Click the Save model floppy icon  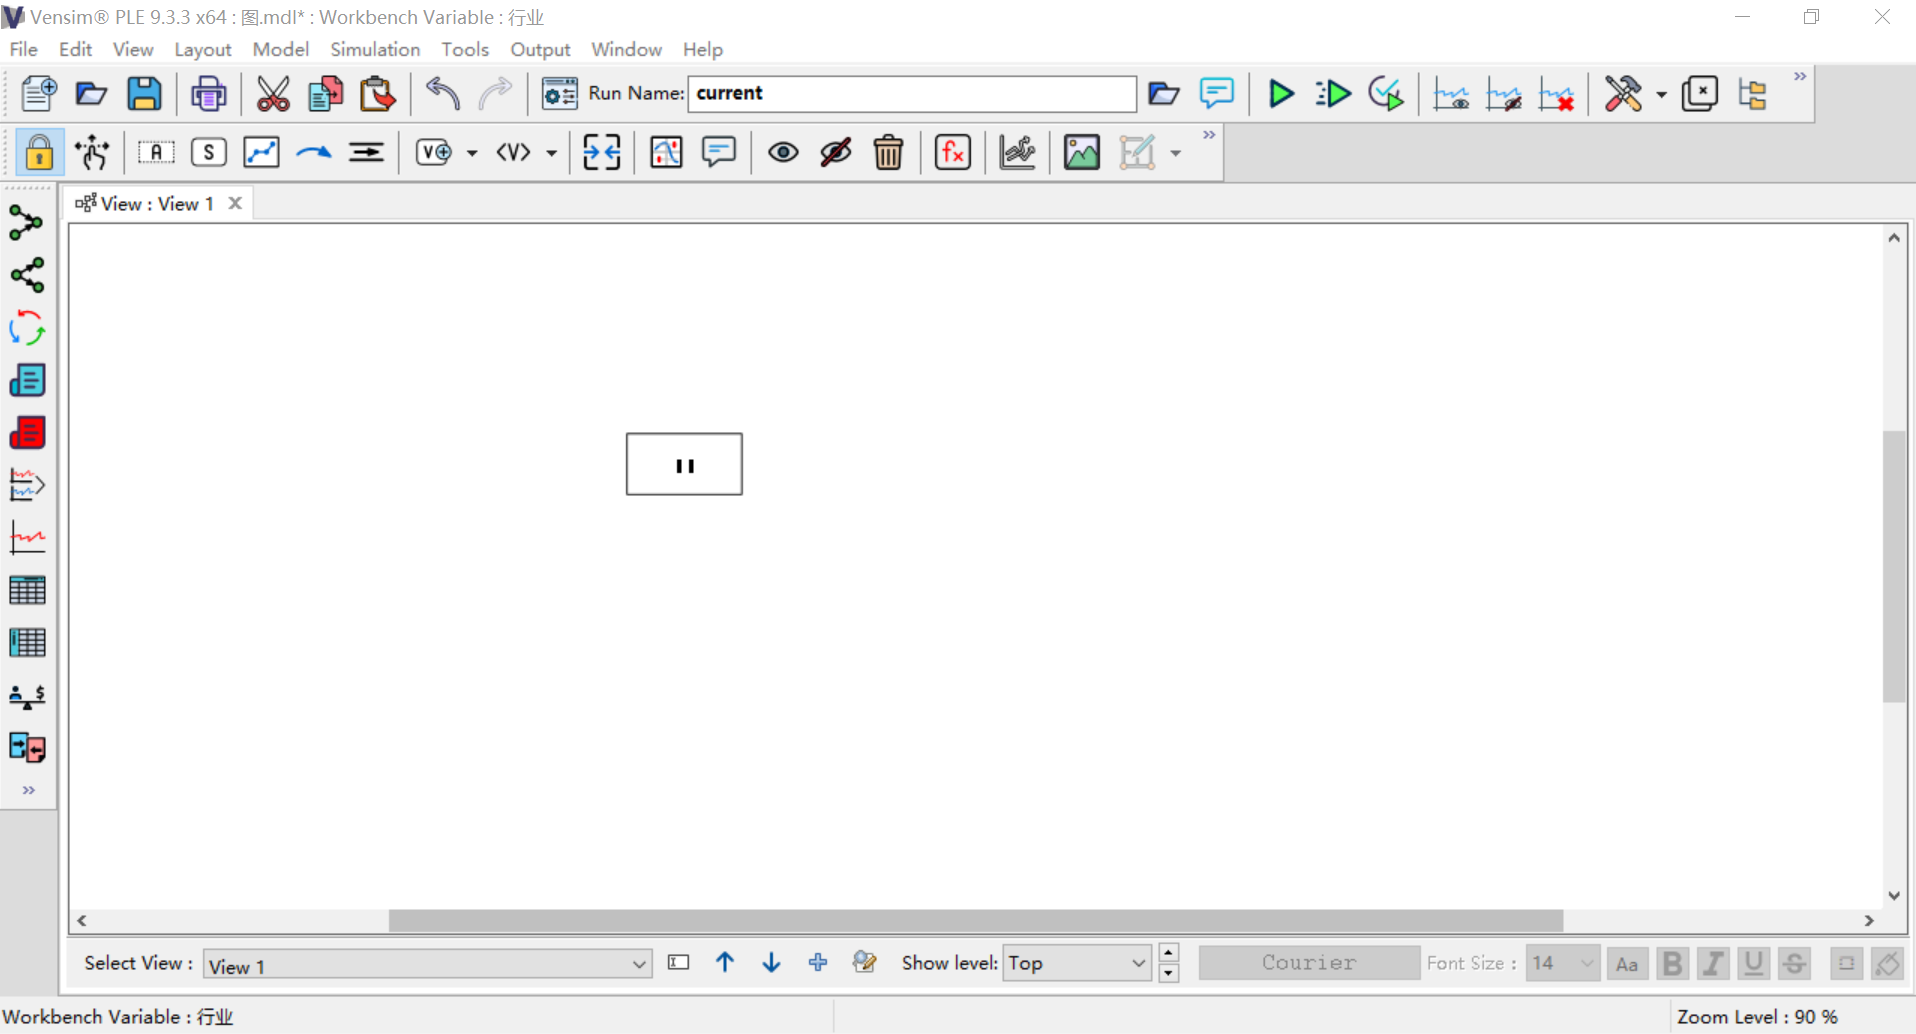[x=145, y=94]
